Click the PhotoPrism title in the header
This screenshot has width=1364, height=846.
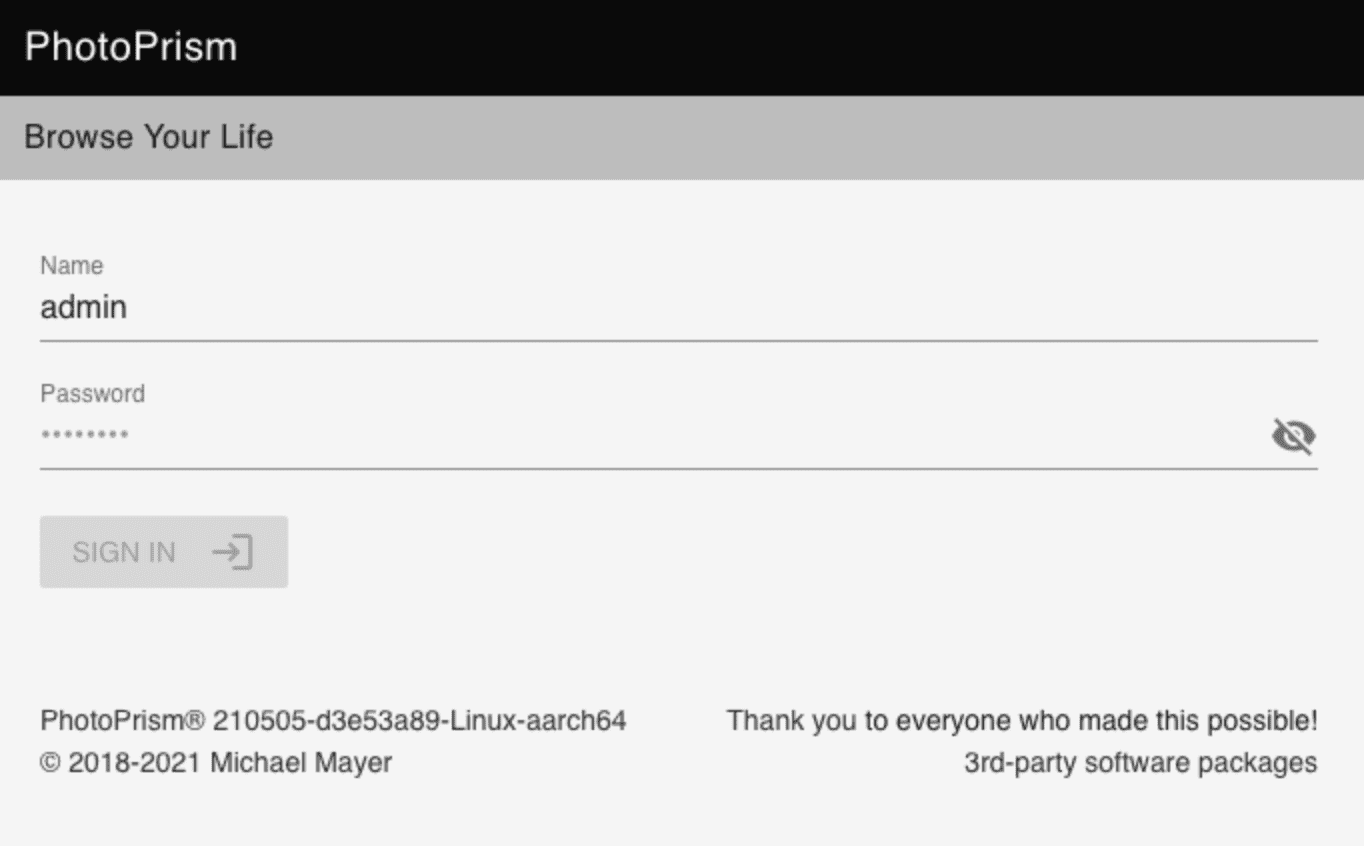[131, 47]
